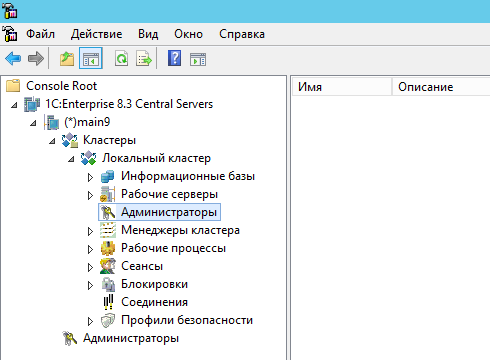
Task: Collapse the (*)main9 server node
Action: click(x=33, y=123)
